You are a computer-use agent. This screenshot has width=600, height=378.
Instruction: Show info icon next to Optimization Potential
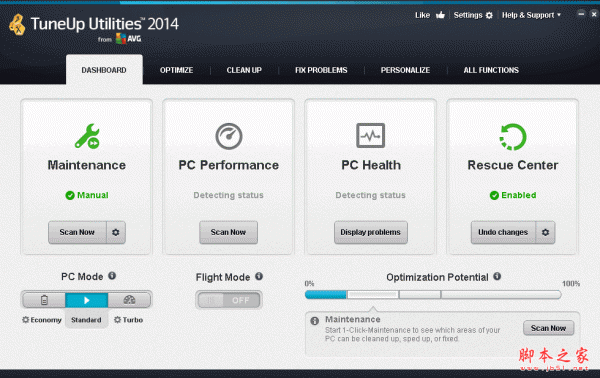(497, 276)
